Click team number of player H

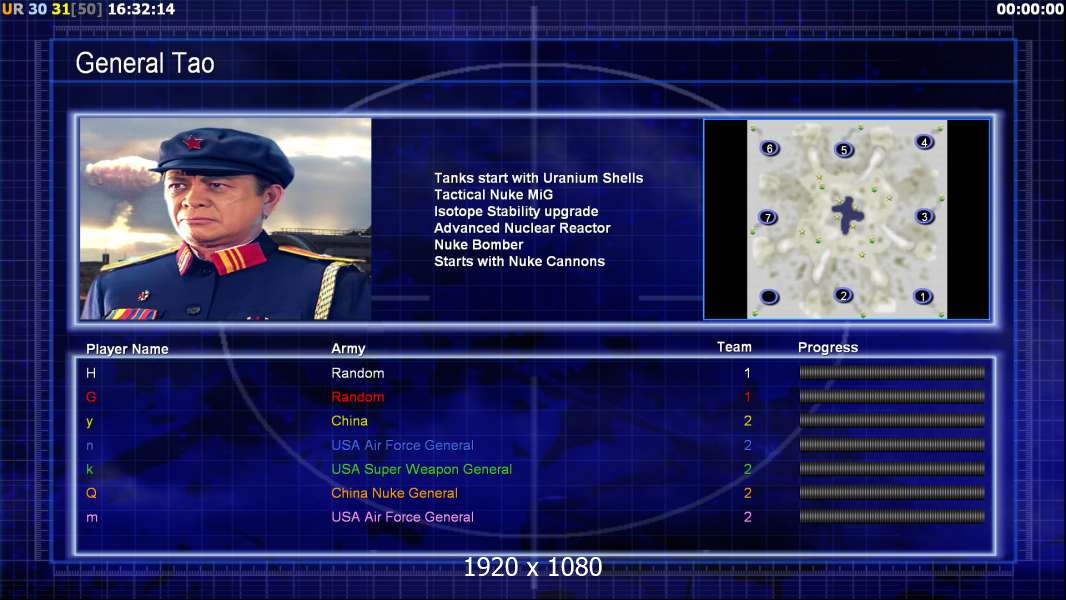pos(747,373)
